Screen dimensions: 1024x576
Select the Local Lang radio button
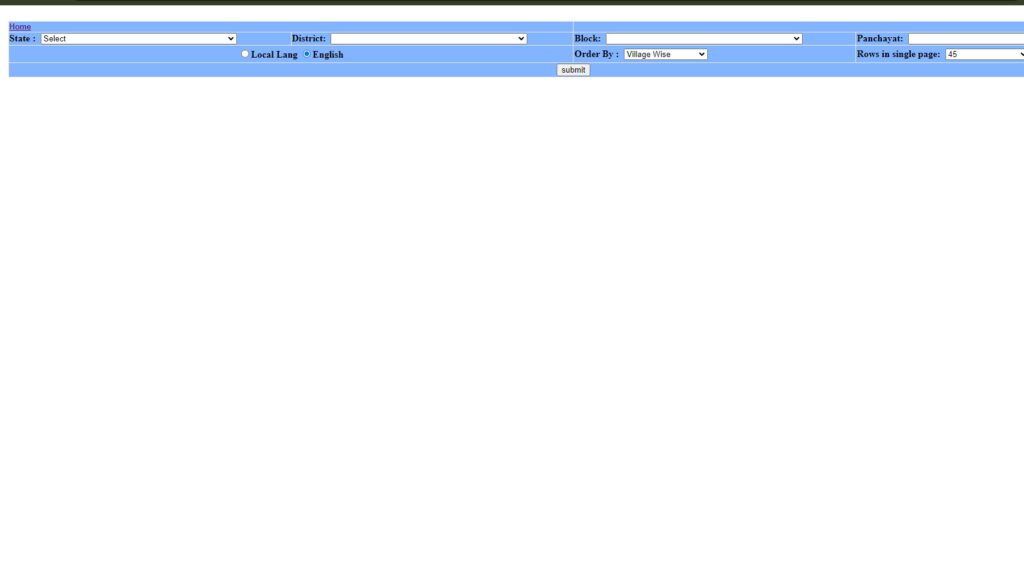(x=245, y=54)
